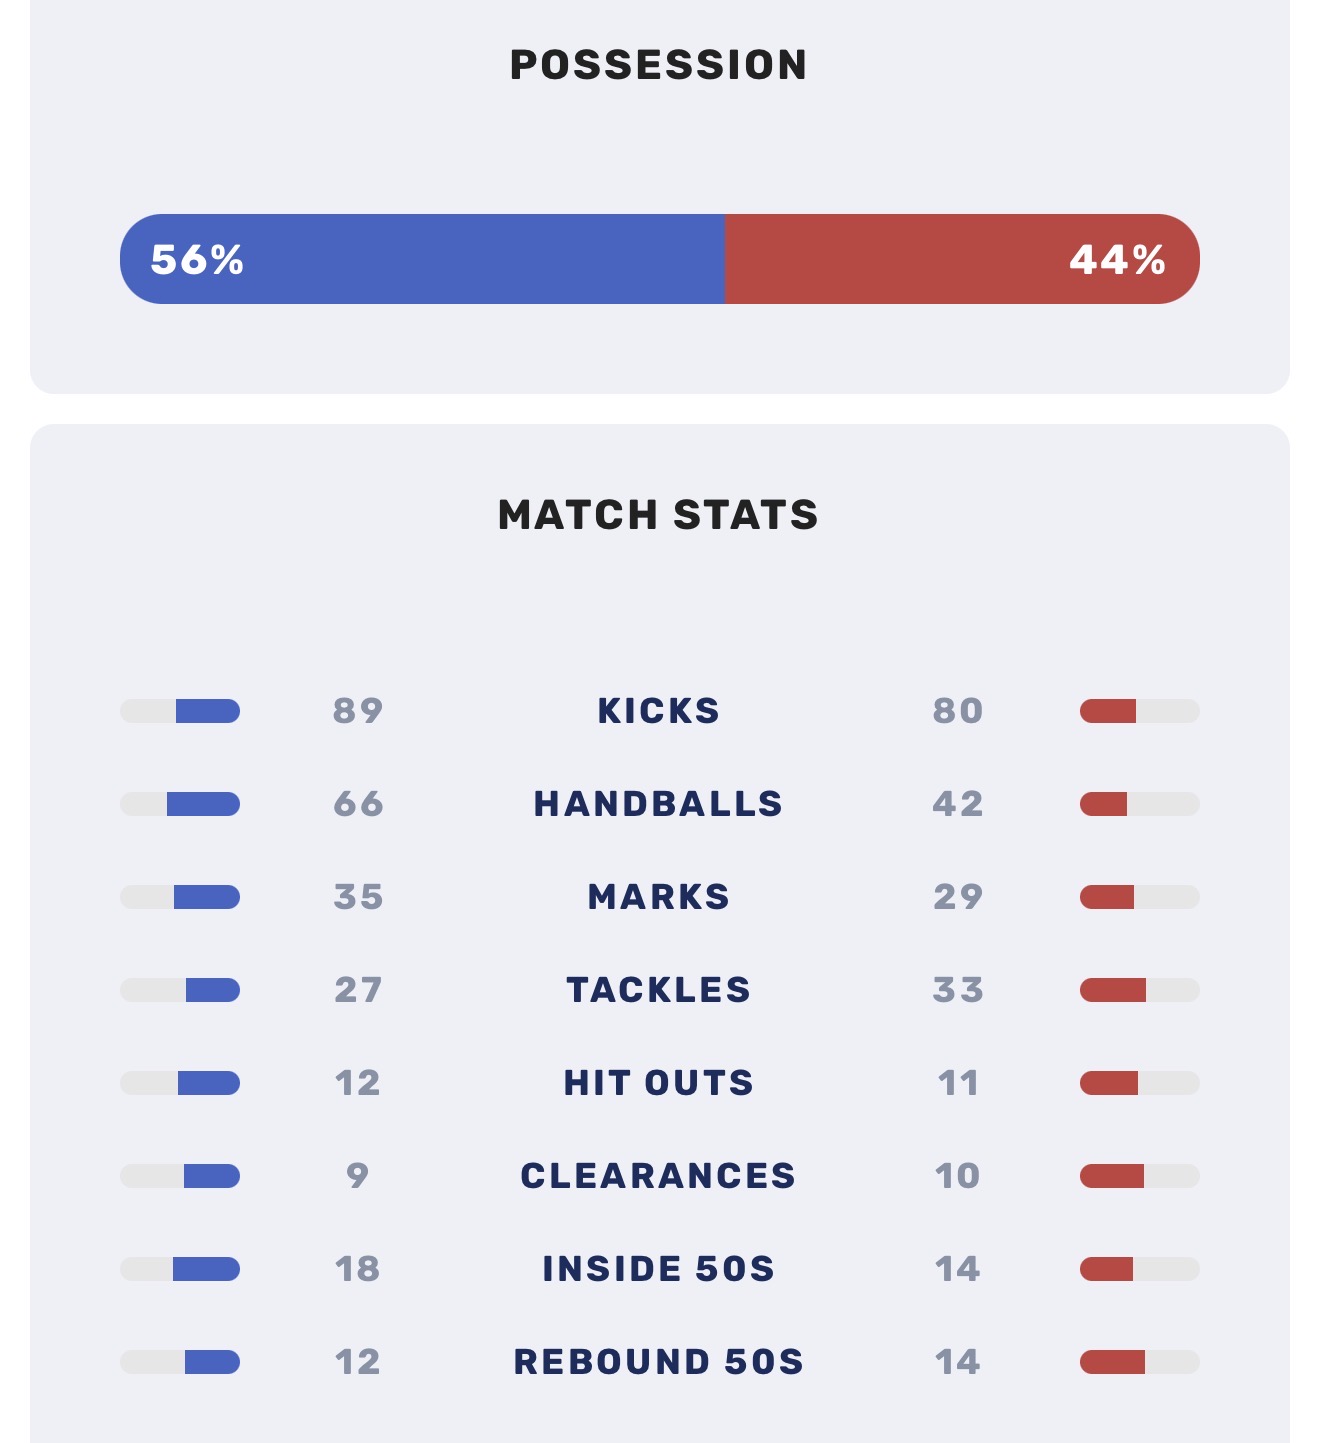
Task: Click the red Tackles bar showing 33
Action: (1140, 990)
